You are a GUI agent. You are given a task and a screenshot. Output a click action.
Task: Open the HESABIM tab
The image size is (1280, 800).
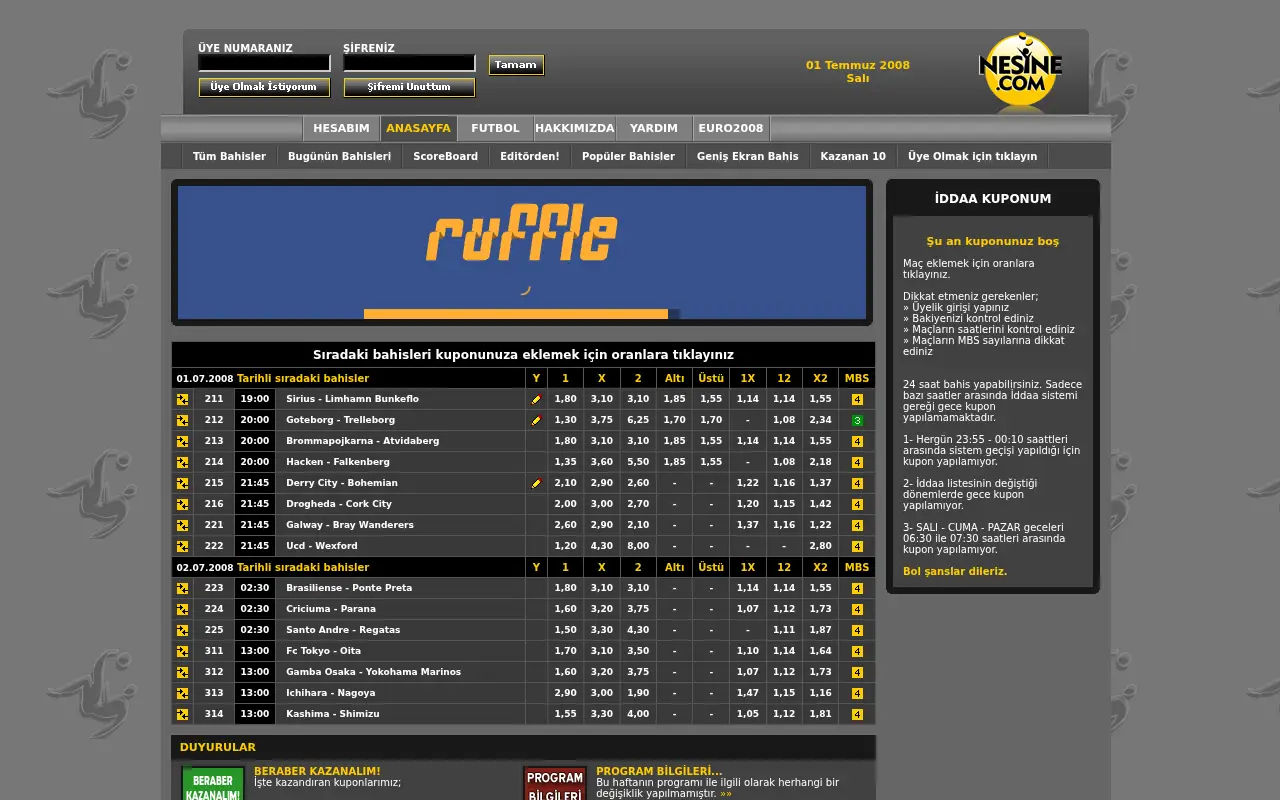point(341,128)
